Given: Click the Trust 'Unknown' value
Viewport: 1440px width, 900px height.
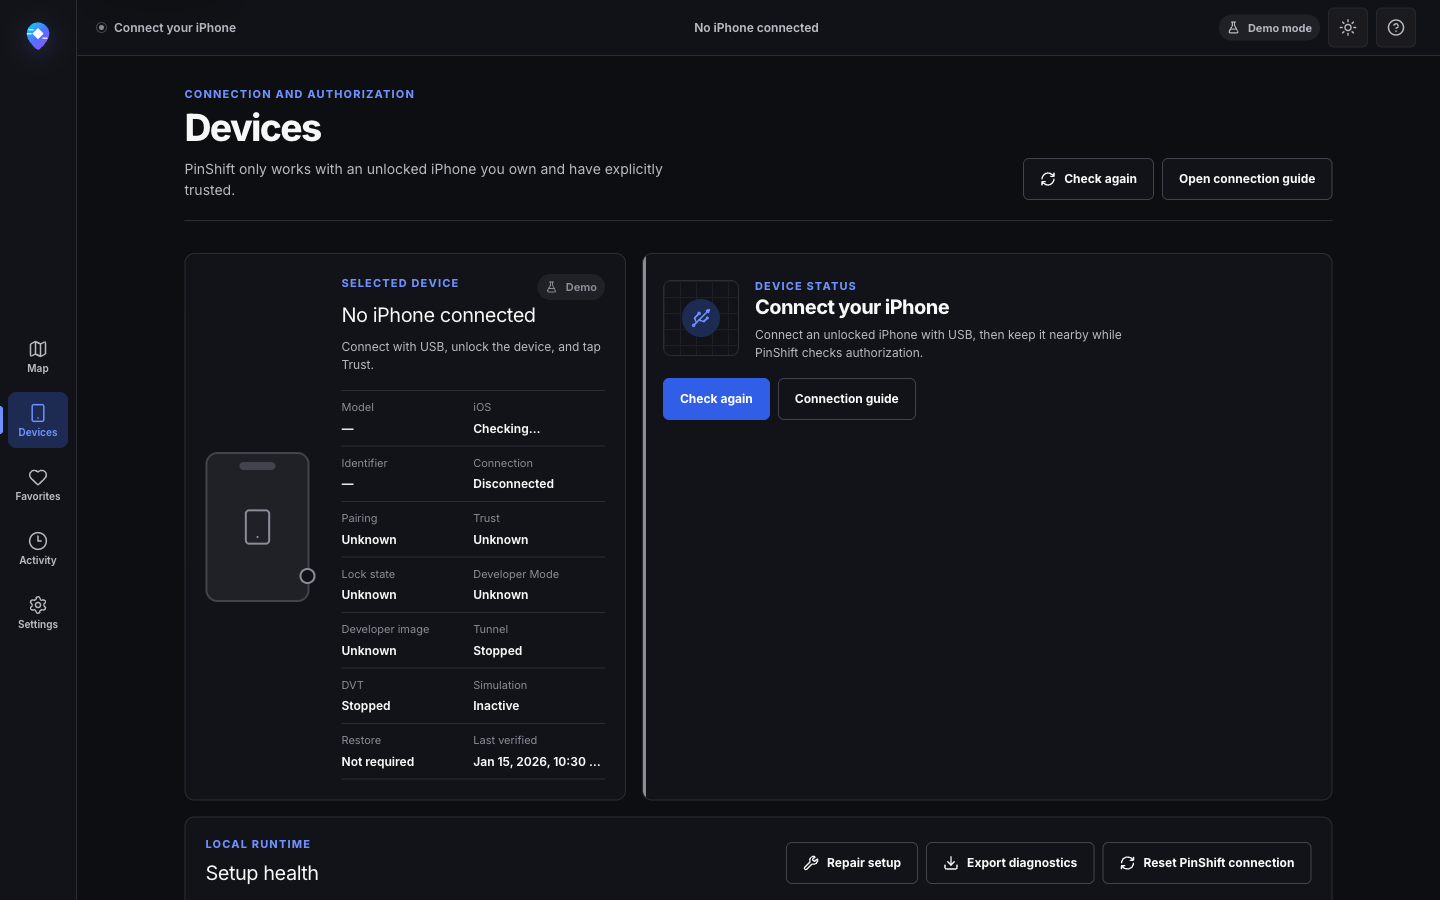Looking at the screenshot, I should click(x=501, y=540).
